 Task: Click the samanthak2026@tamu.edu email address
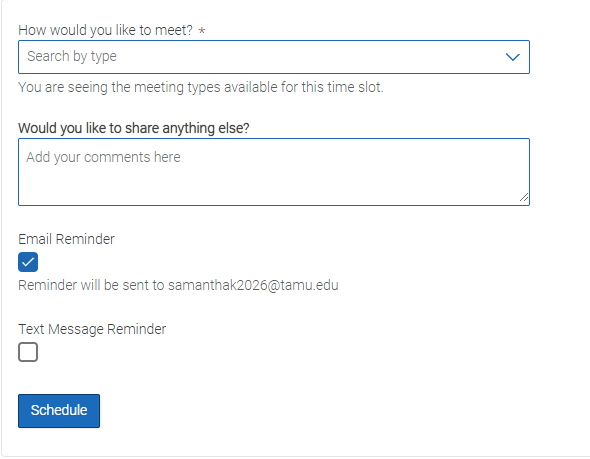click(253, 285)
